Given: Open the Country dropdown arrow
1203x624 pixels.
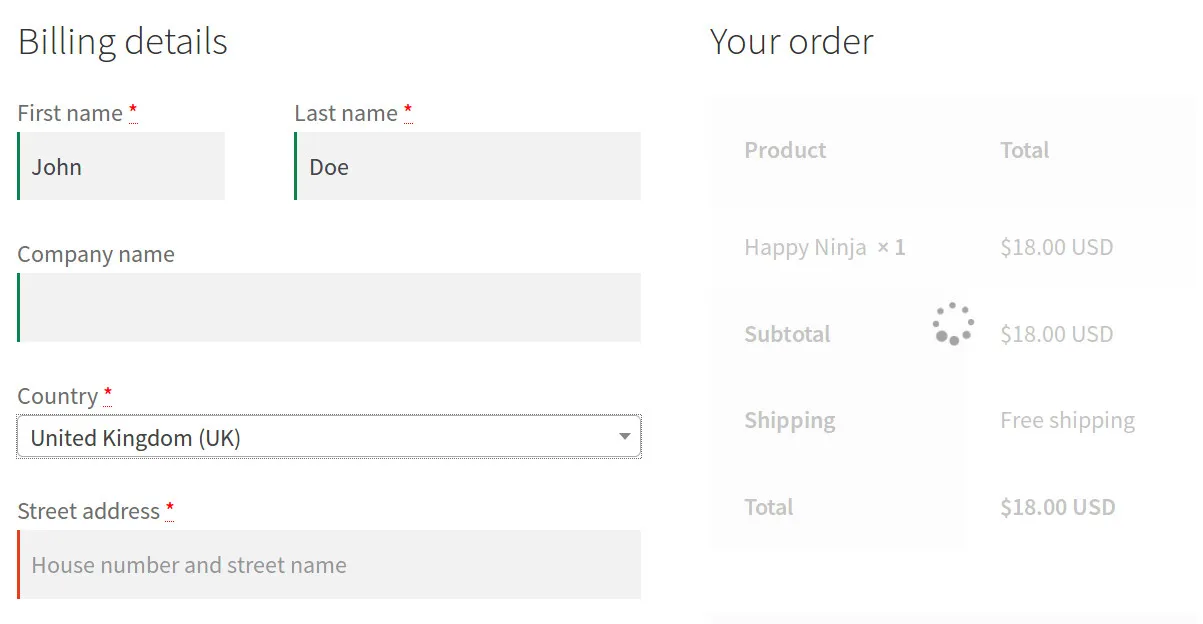Looking at the screenshot, I should tap(623, 437).
